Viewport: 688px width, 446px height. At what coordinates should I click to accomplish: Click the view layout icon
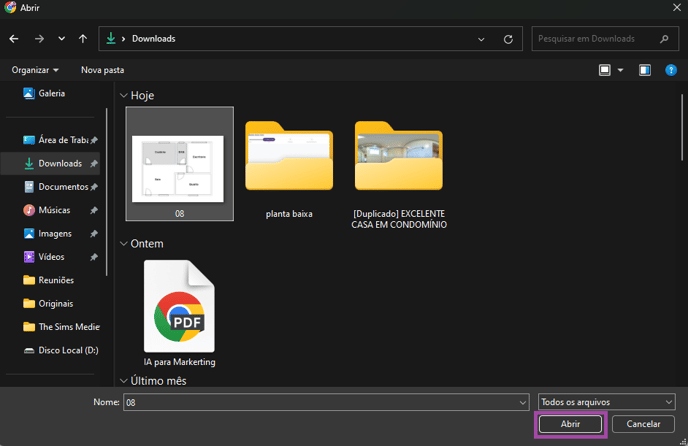pyautogui.click(x=605, y=70)
